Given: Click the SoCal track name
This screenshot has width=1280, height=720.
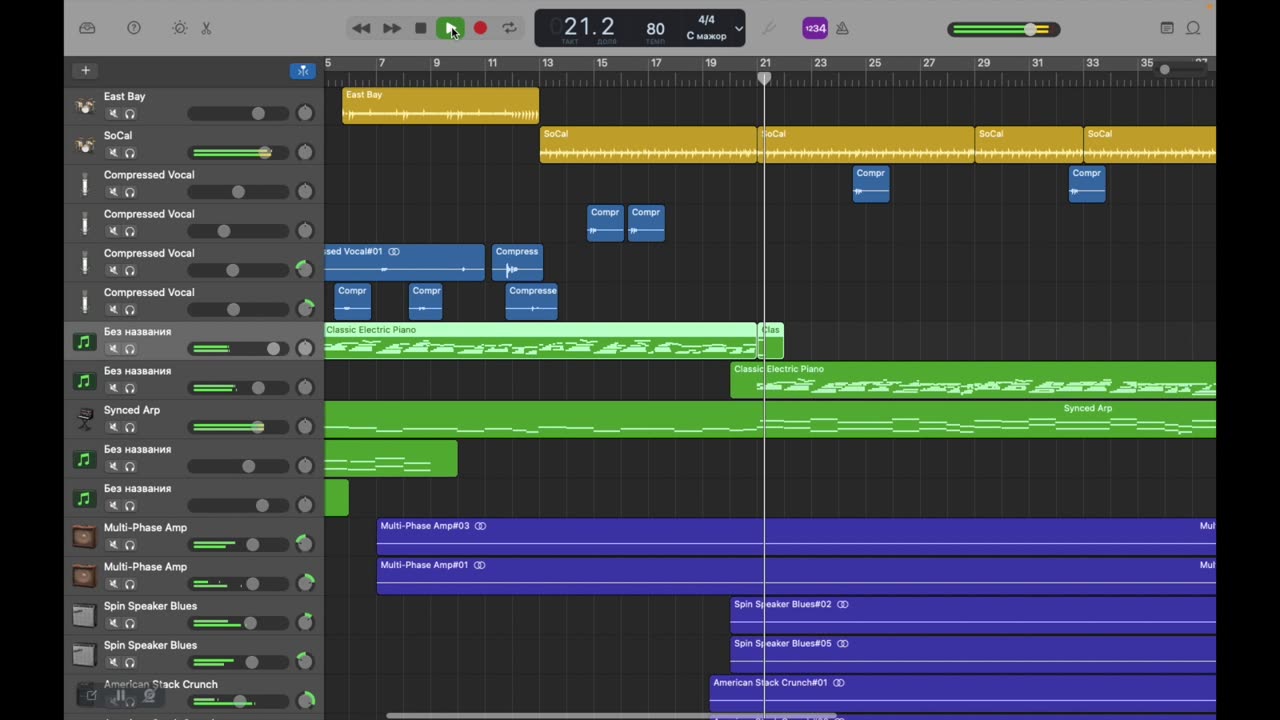Looking at the screenshot, I should click(118, 135).
